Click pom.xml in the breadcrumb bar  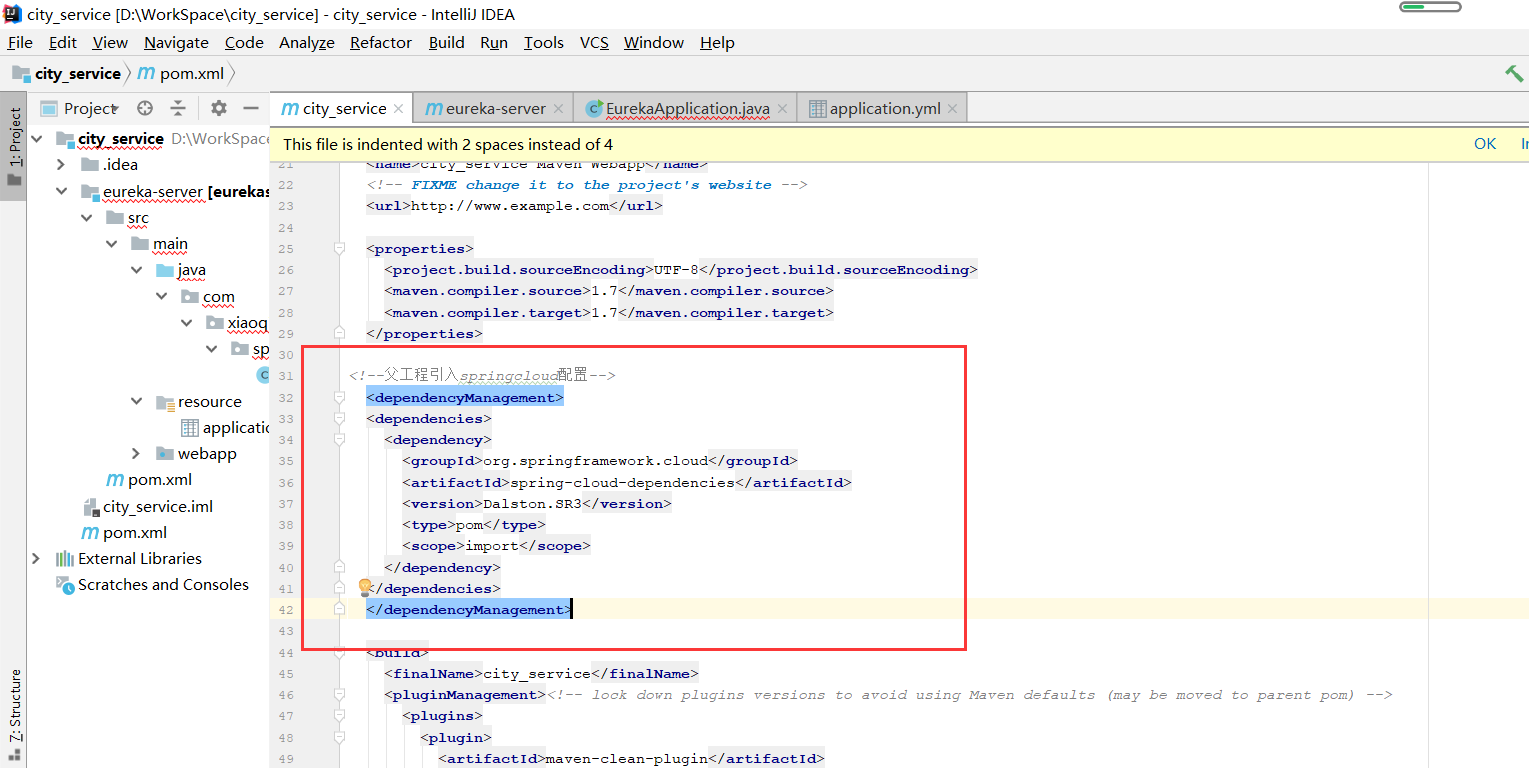pyautogui.click(x=181, y=73)
